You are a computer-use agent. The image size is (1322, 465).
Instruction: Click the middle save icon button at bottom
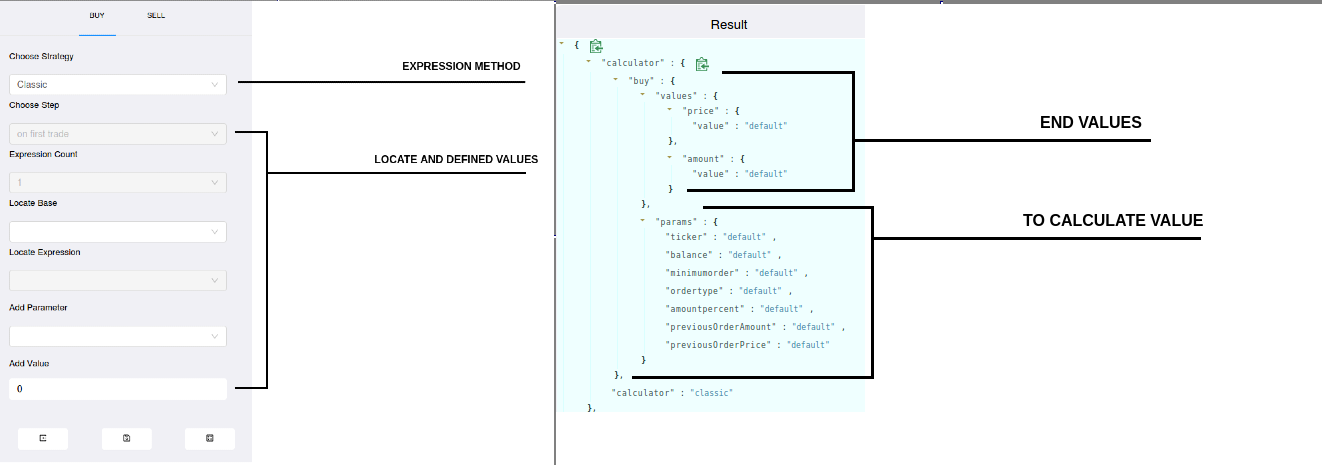point(126,438)
